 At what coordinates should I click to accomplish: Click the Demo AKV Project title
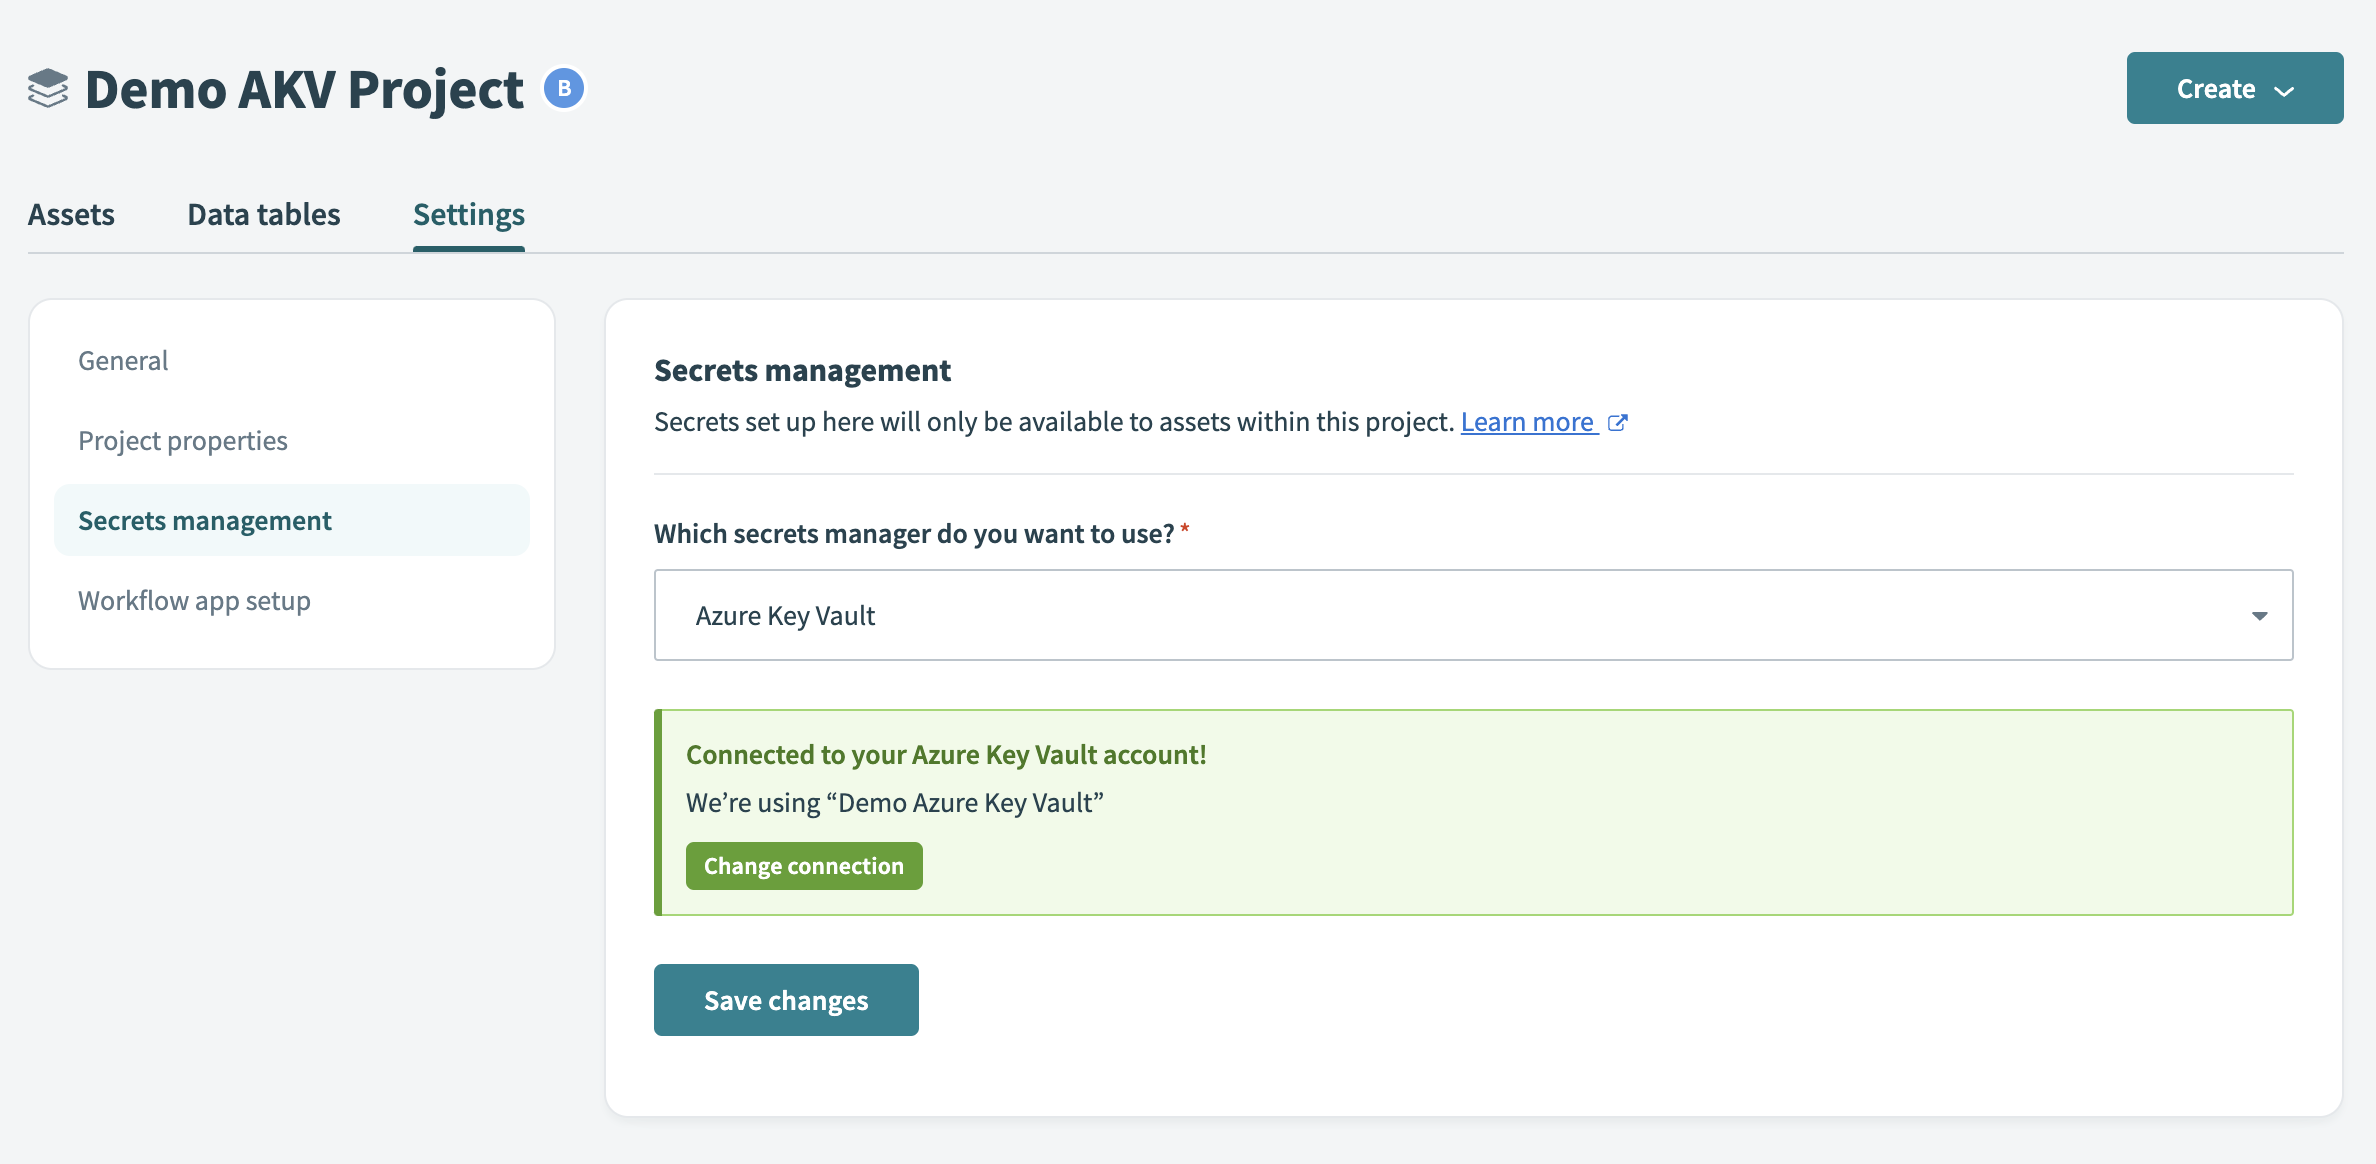304,90
